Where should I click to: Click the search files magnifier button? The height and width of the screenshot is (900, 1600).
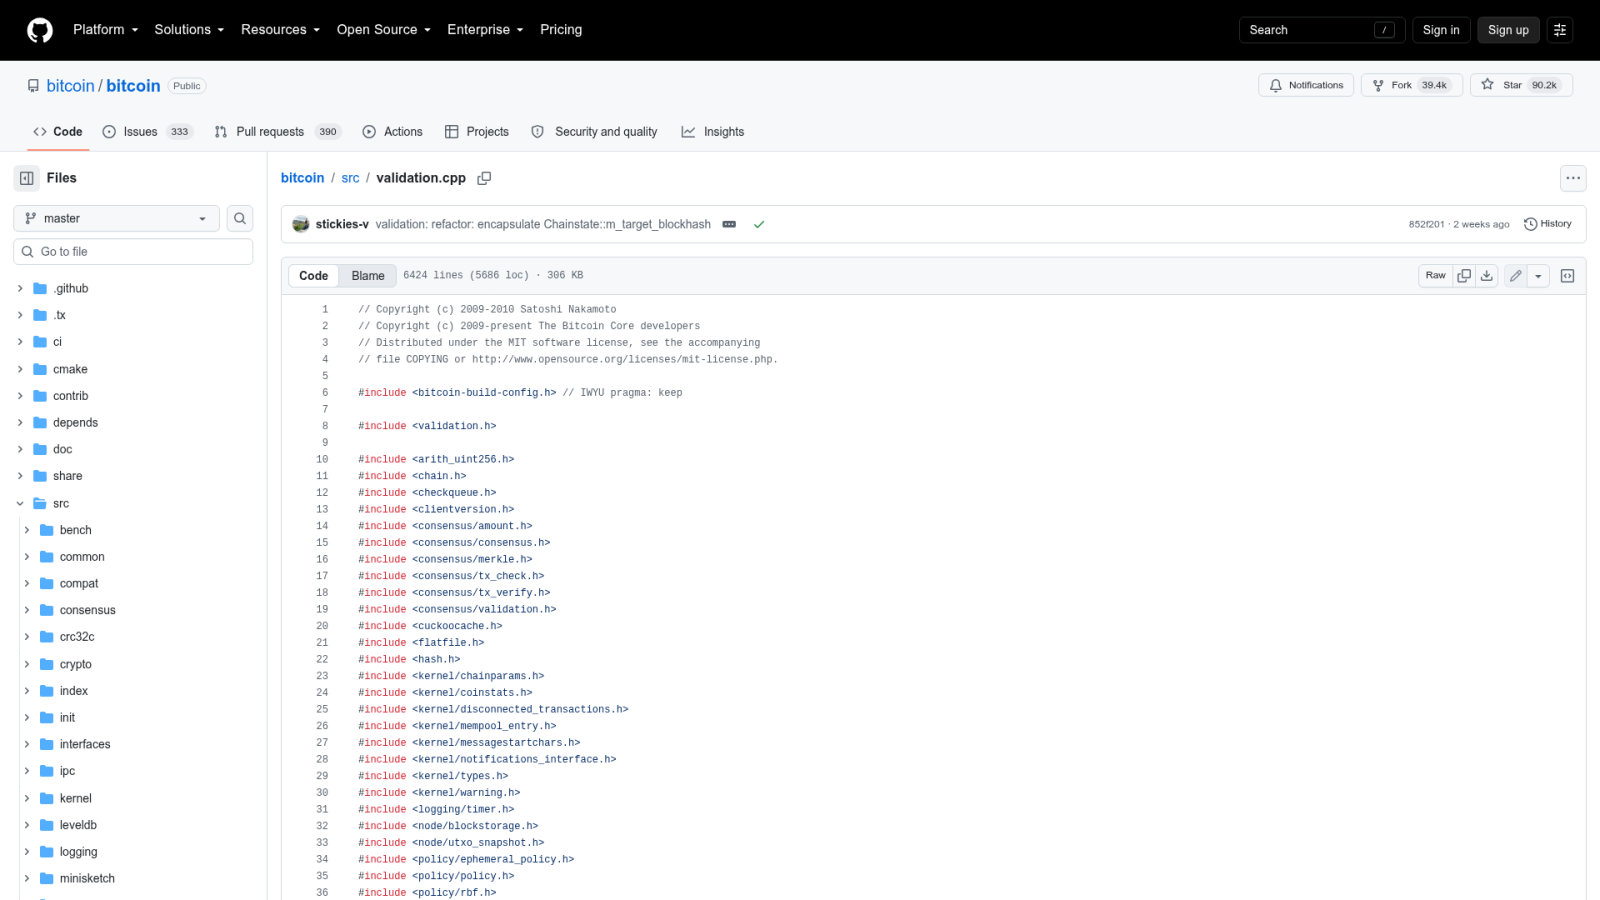[240, 218]
